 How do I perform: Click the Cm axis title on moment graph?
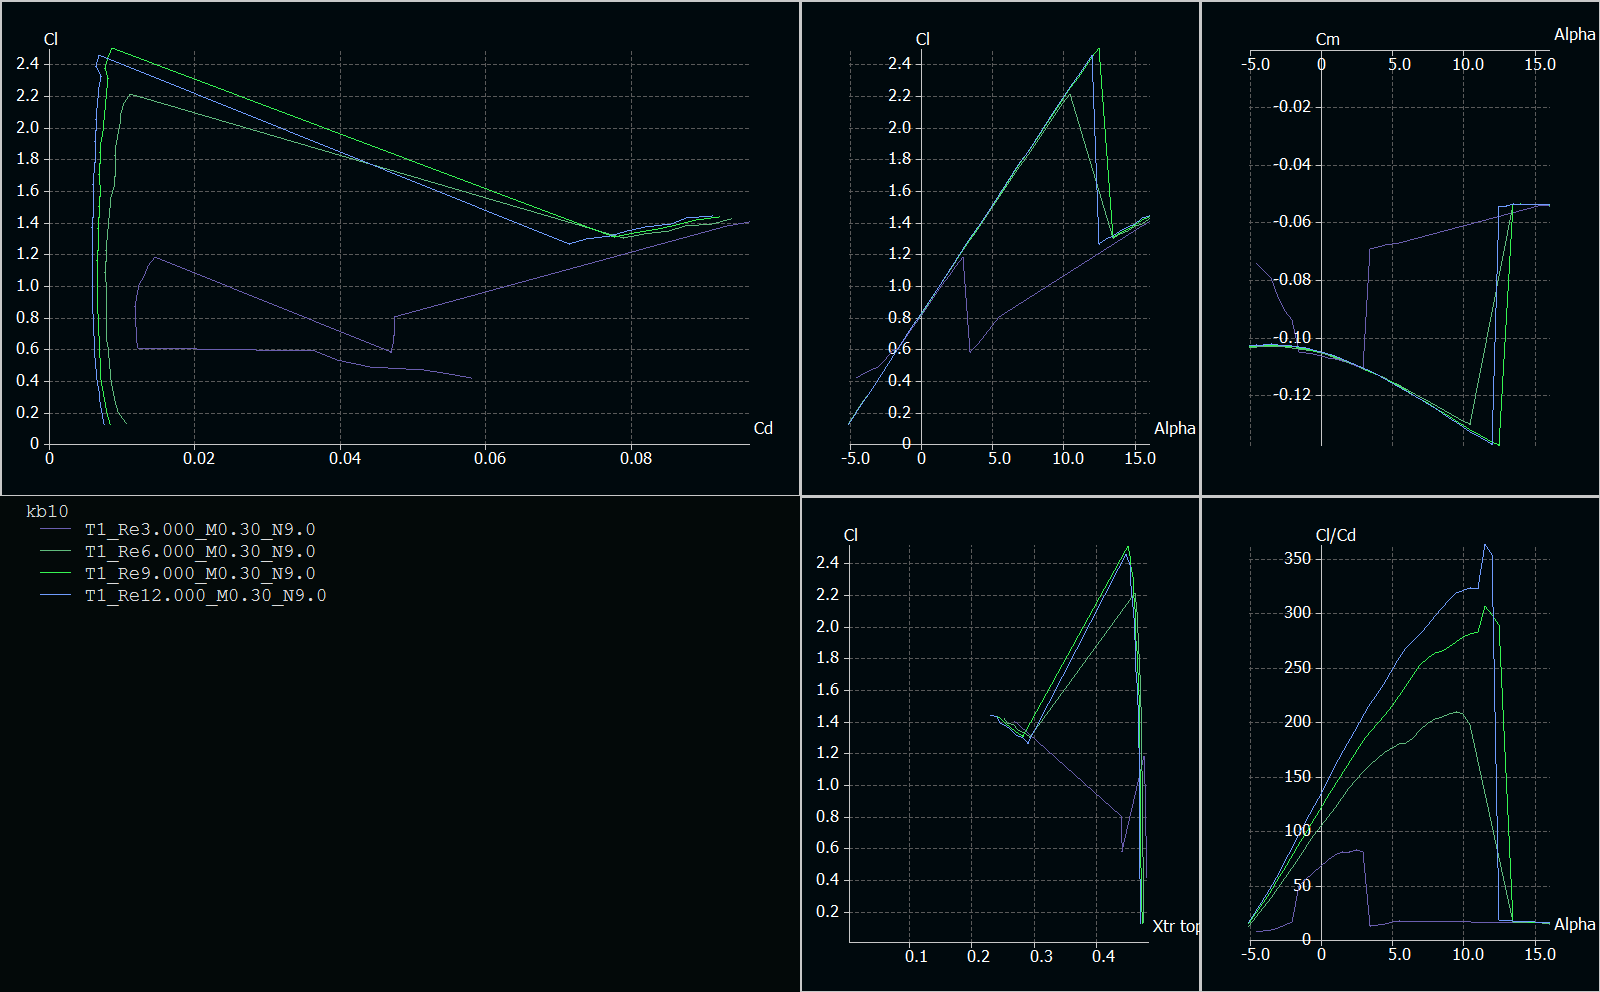(x=1327, y=39)
